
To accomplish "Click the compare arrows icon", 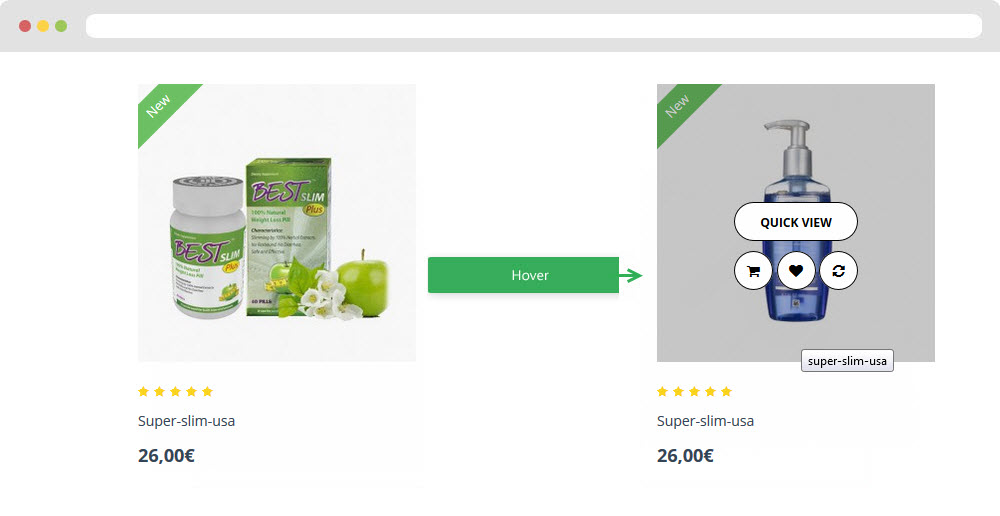I will [838, 271].
